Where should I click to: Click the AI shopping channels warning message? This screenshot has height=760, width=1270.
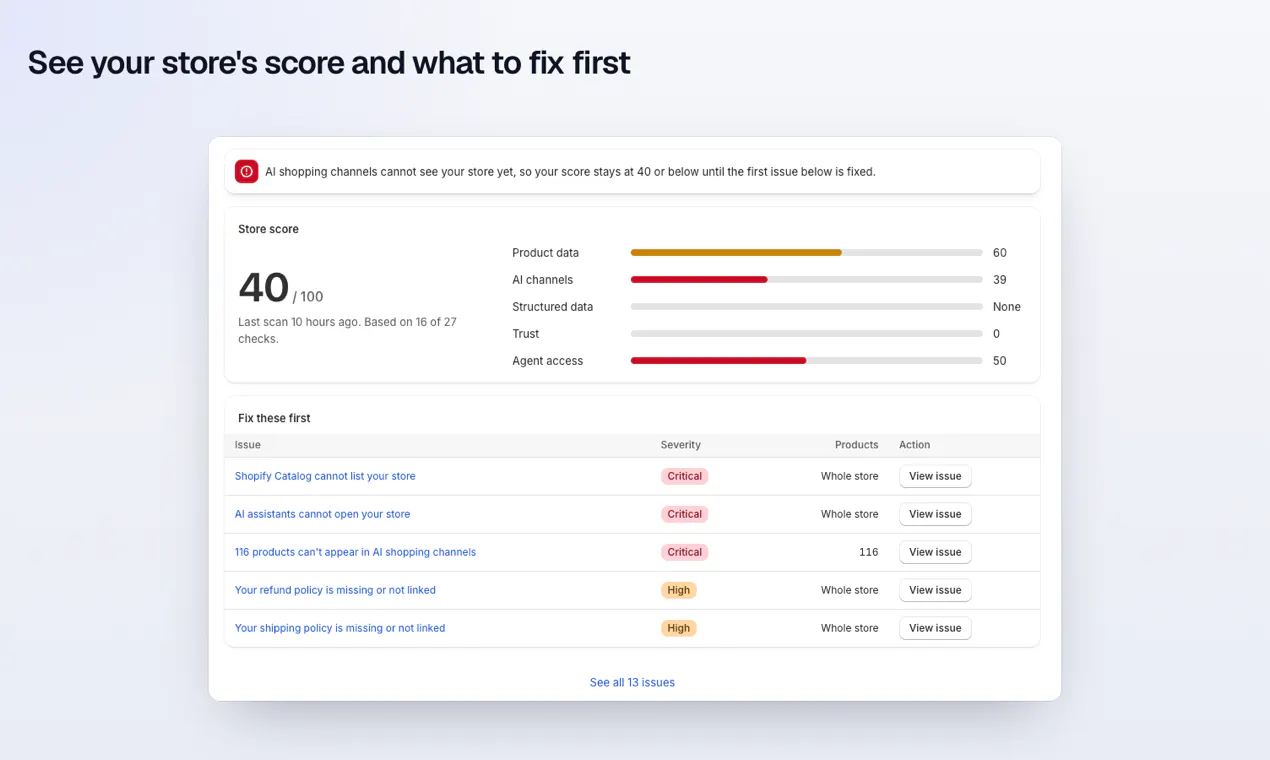click(570, 172)
